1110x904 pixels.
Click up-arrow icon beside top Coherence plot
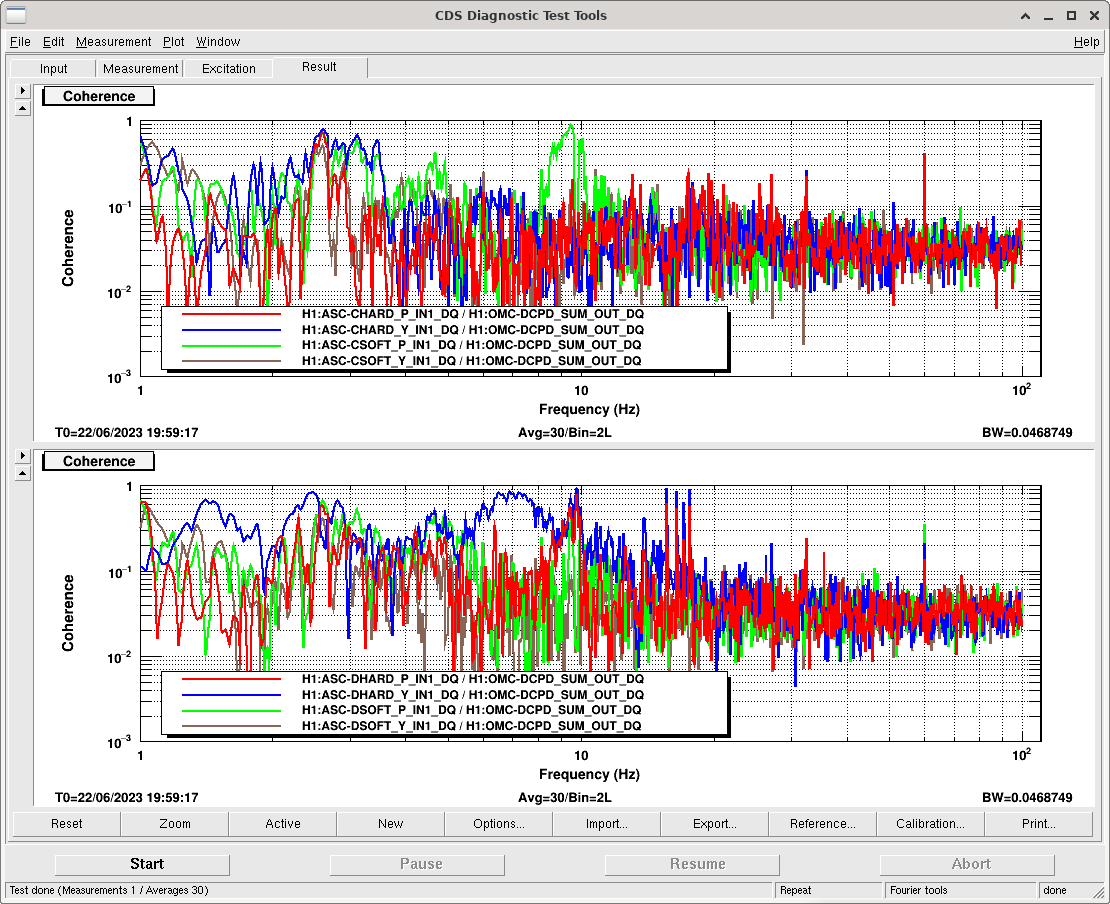pyautogui.click(x=24, y=108)
